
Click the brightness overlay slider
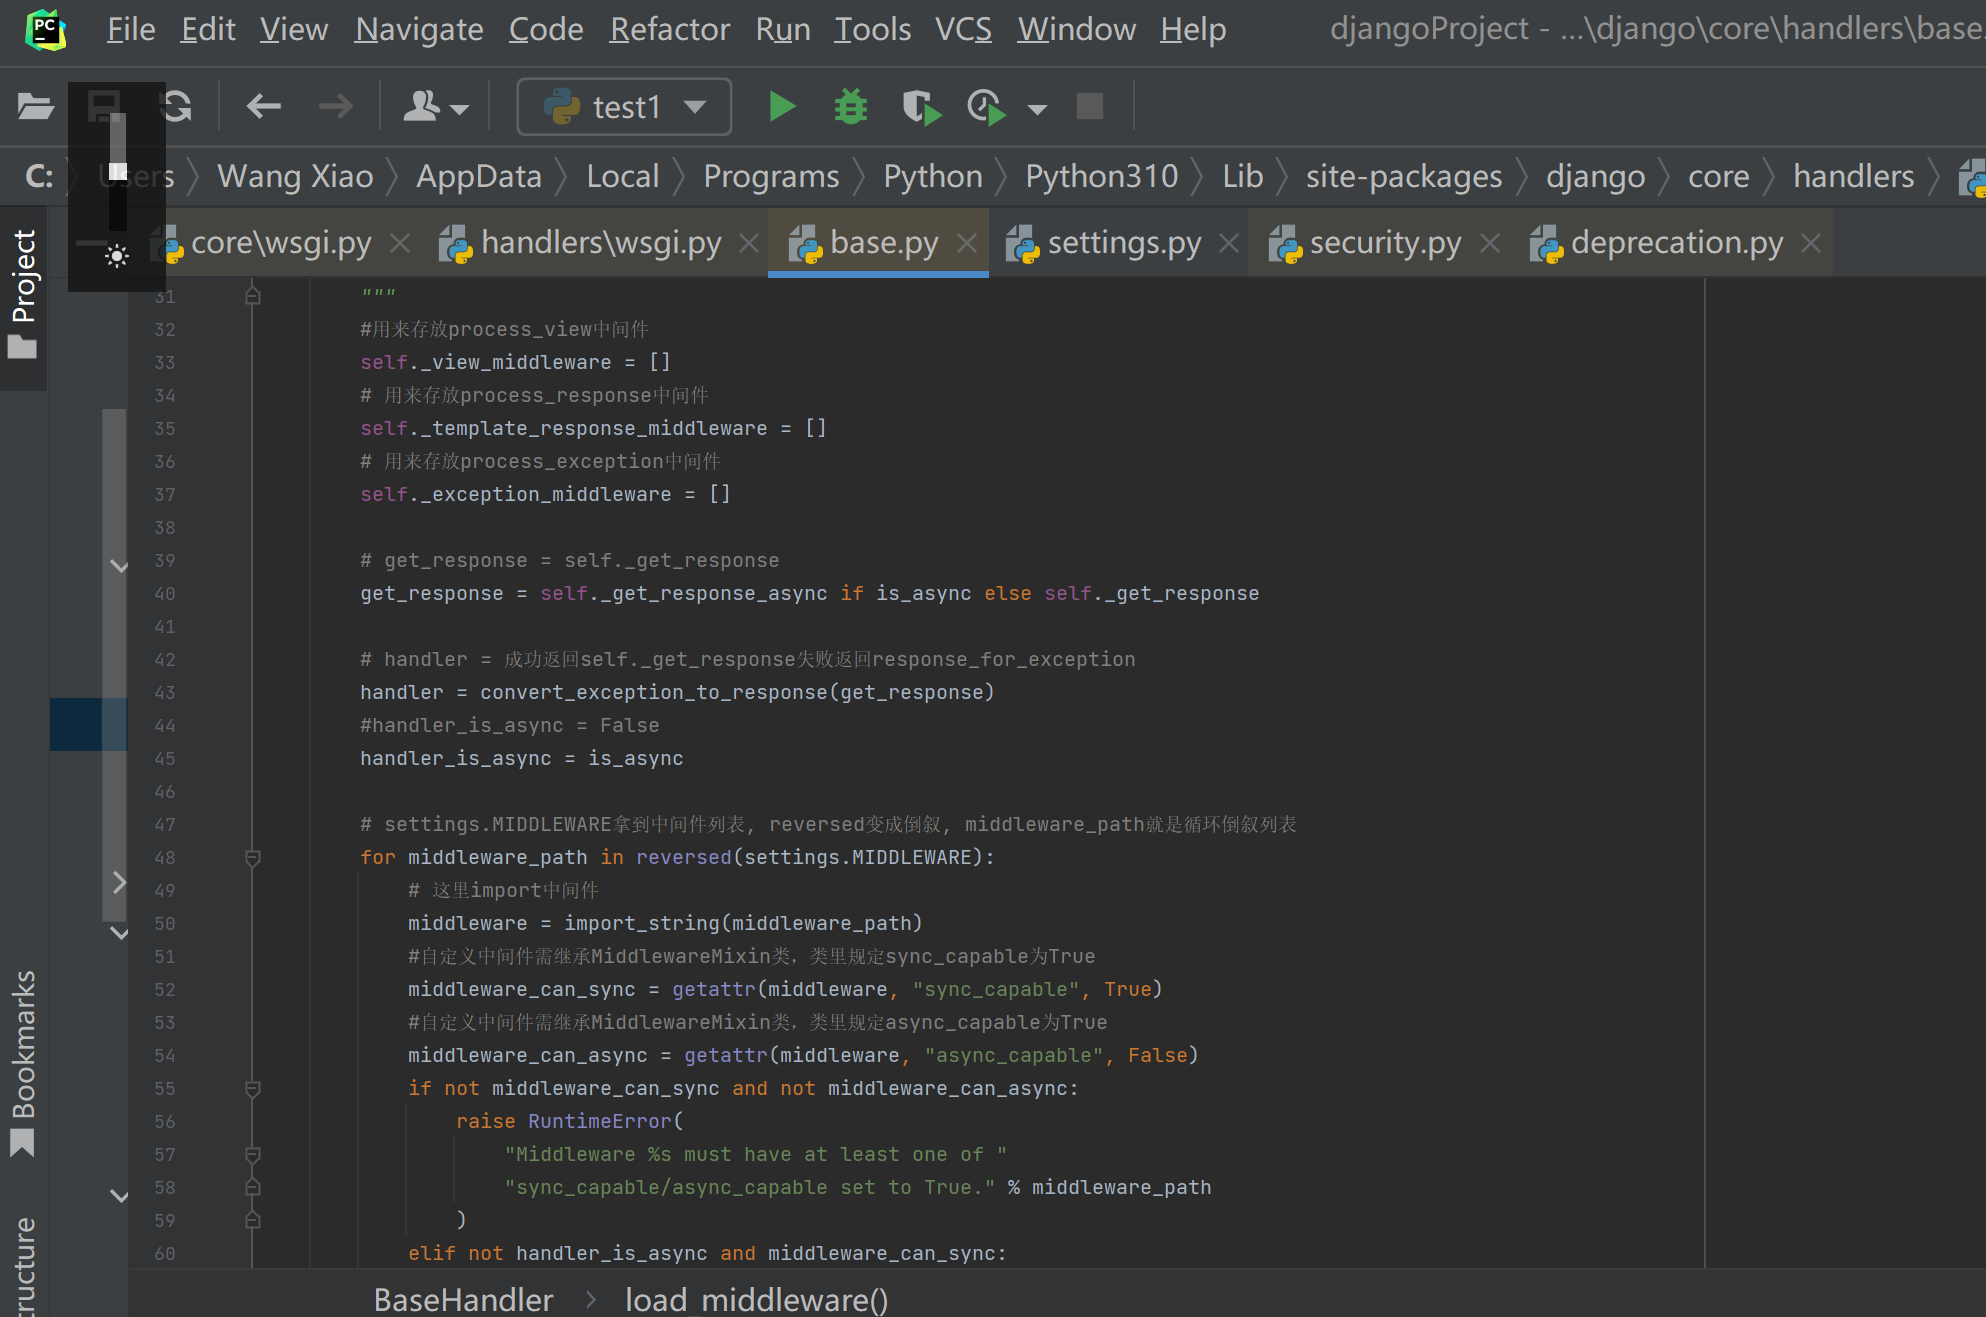click(x=117, y=170)
